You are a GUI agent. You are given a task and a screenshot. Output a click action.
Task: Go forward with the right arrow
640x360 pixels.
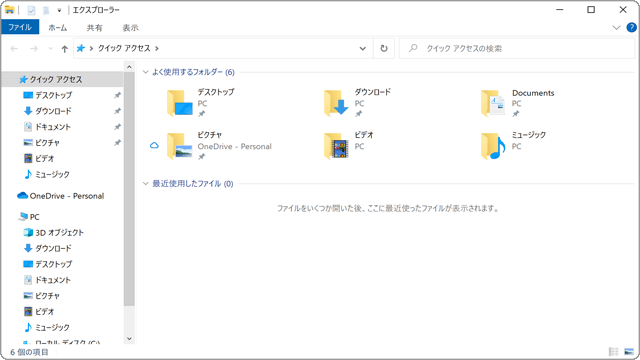(x=33, y=49)
